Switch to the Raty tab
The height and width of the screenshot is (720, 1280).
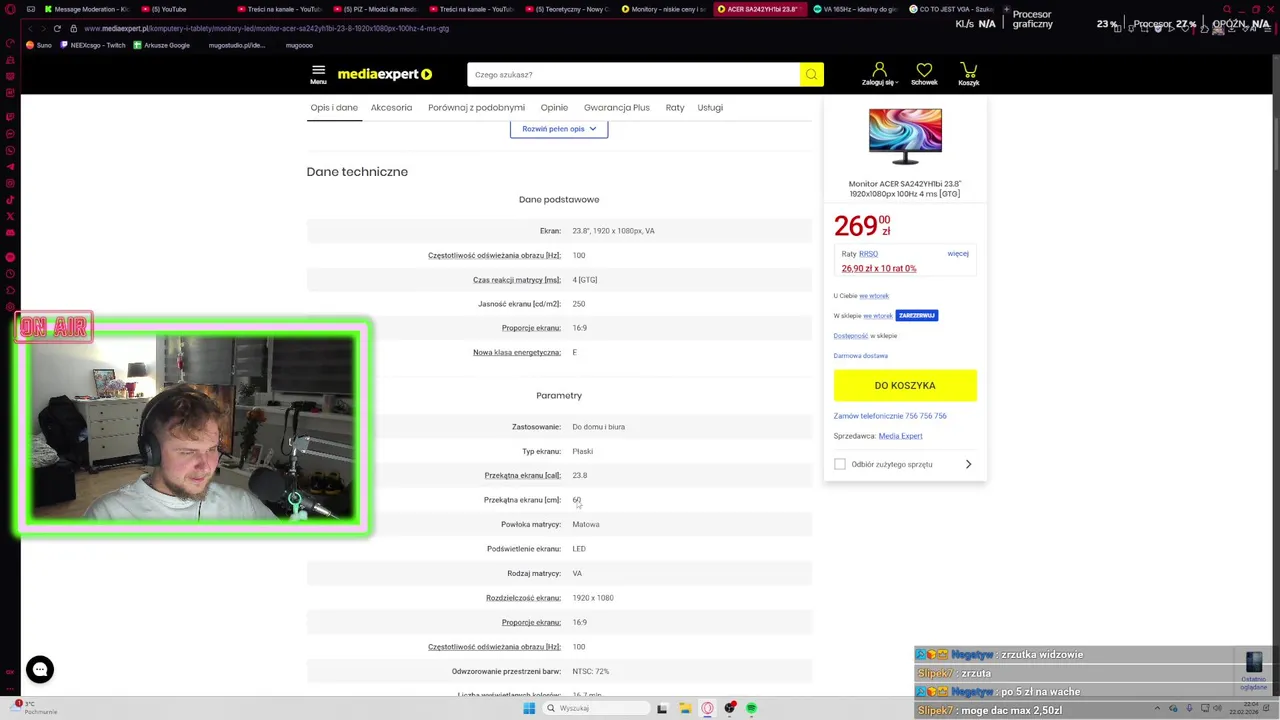click(x=675, y=107)
